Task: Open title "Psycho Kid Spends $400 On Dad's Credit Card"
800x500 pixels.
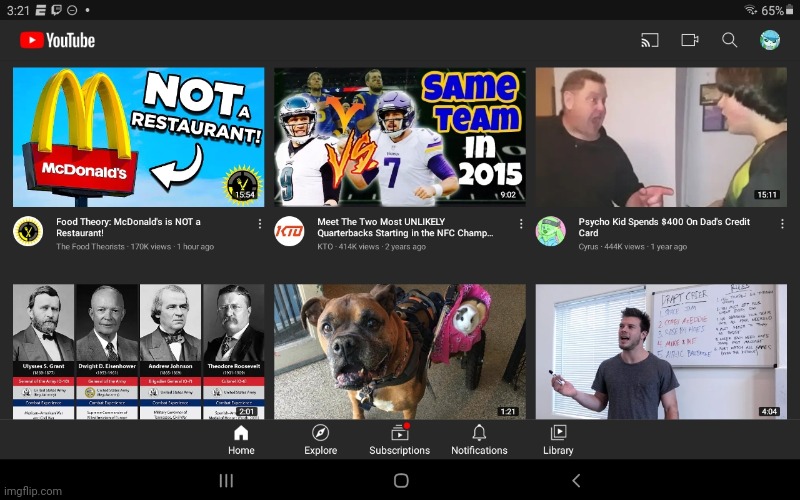Action: coord(664,227)
